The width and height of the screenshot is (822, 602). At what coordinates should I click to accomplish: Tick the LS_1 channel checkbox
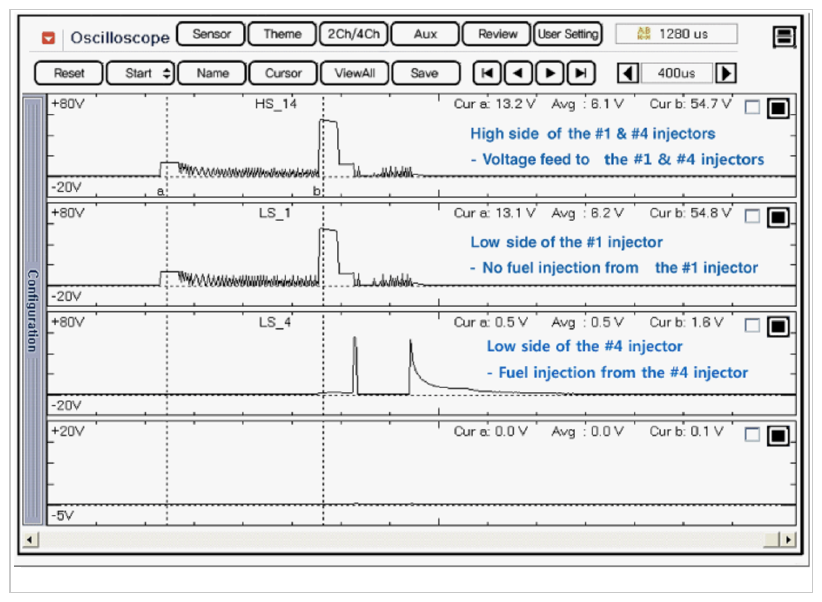[x=753, y=217]
